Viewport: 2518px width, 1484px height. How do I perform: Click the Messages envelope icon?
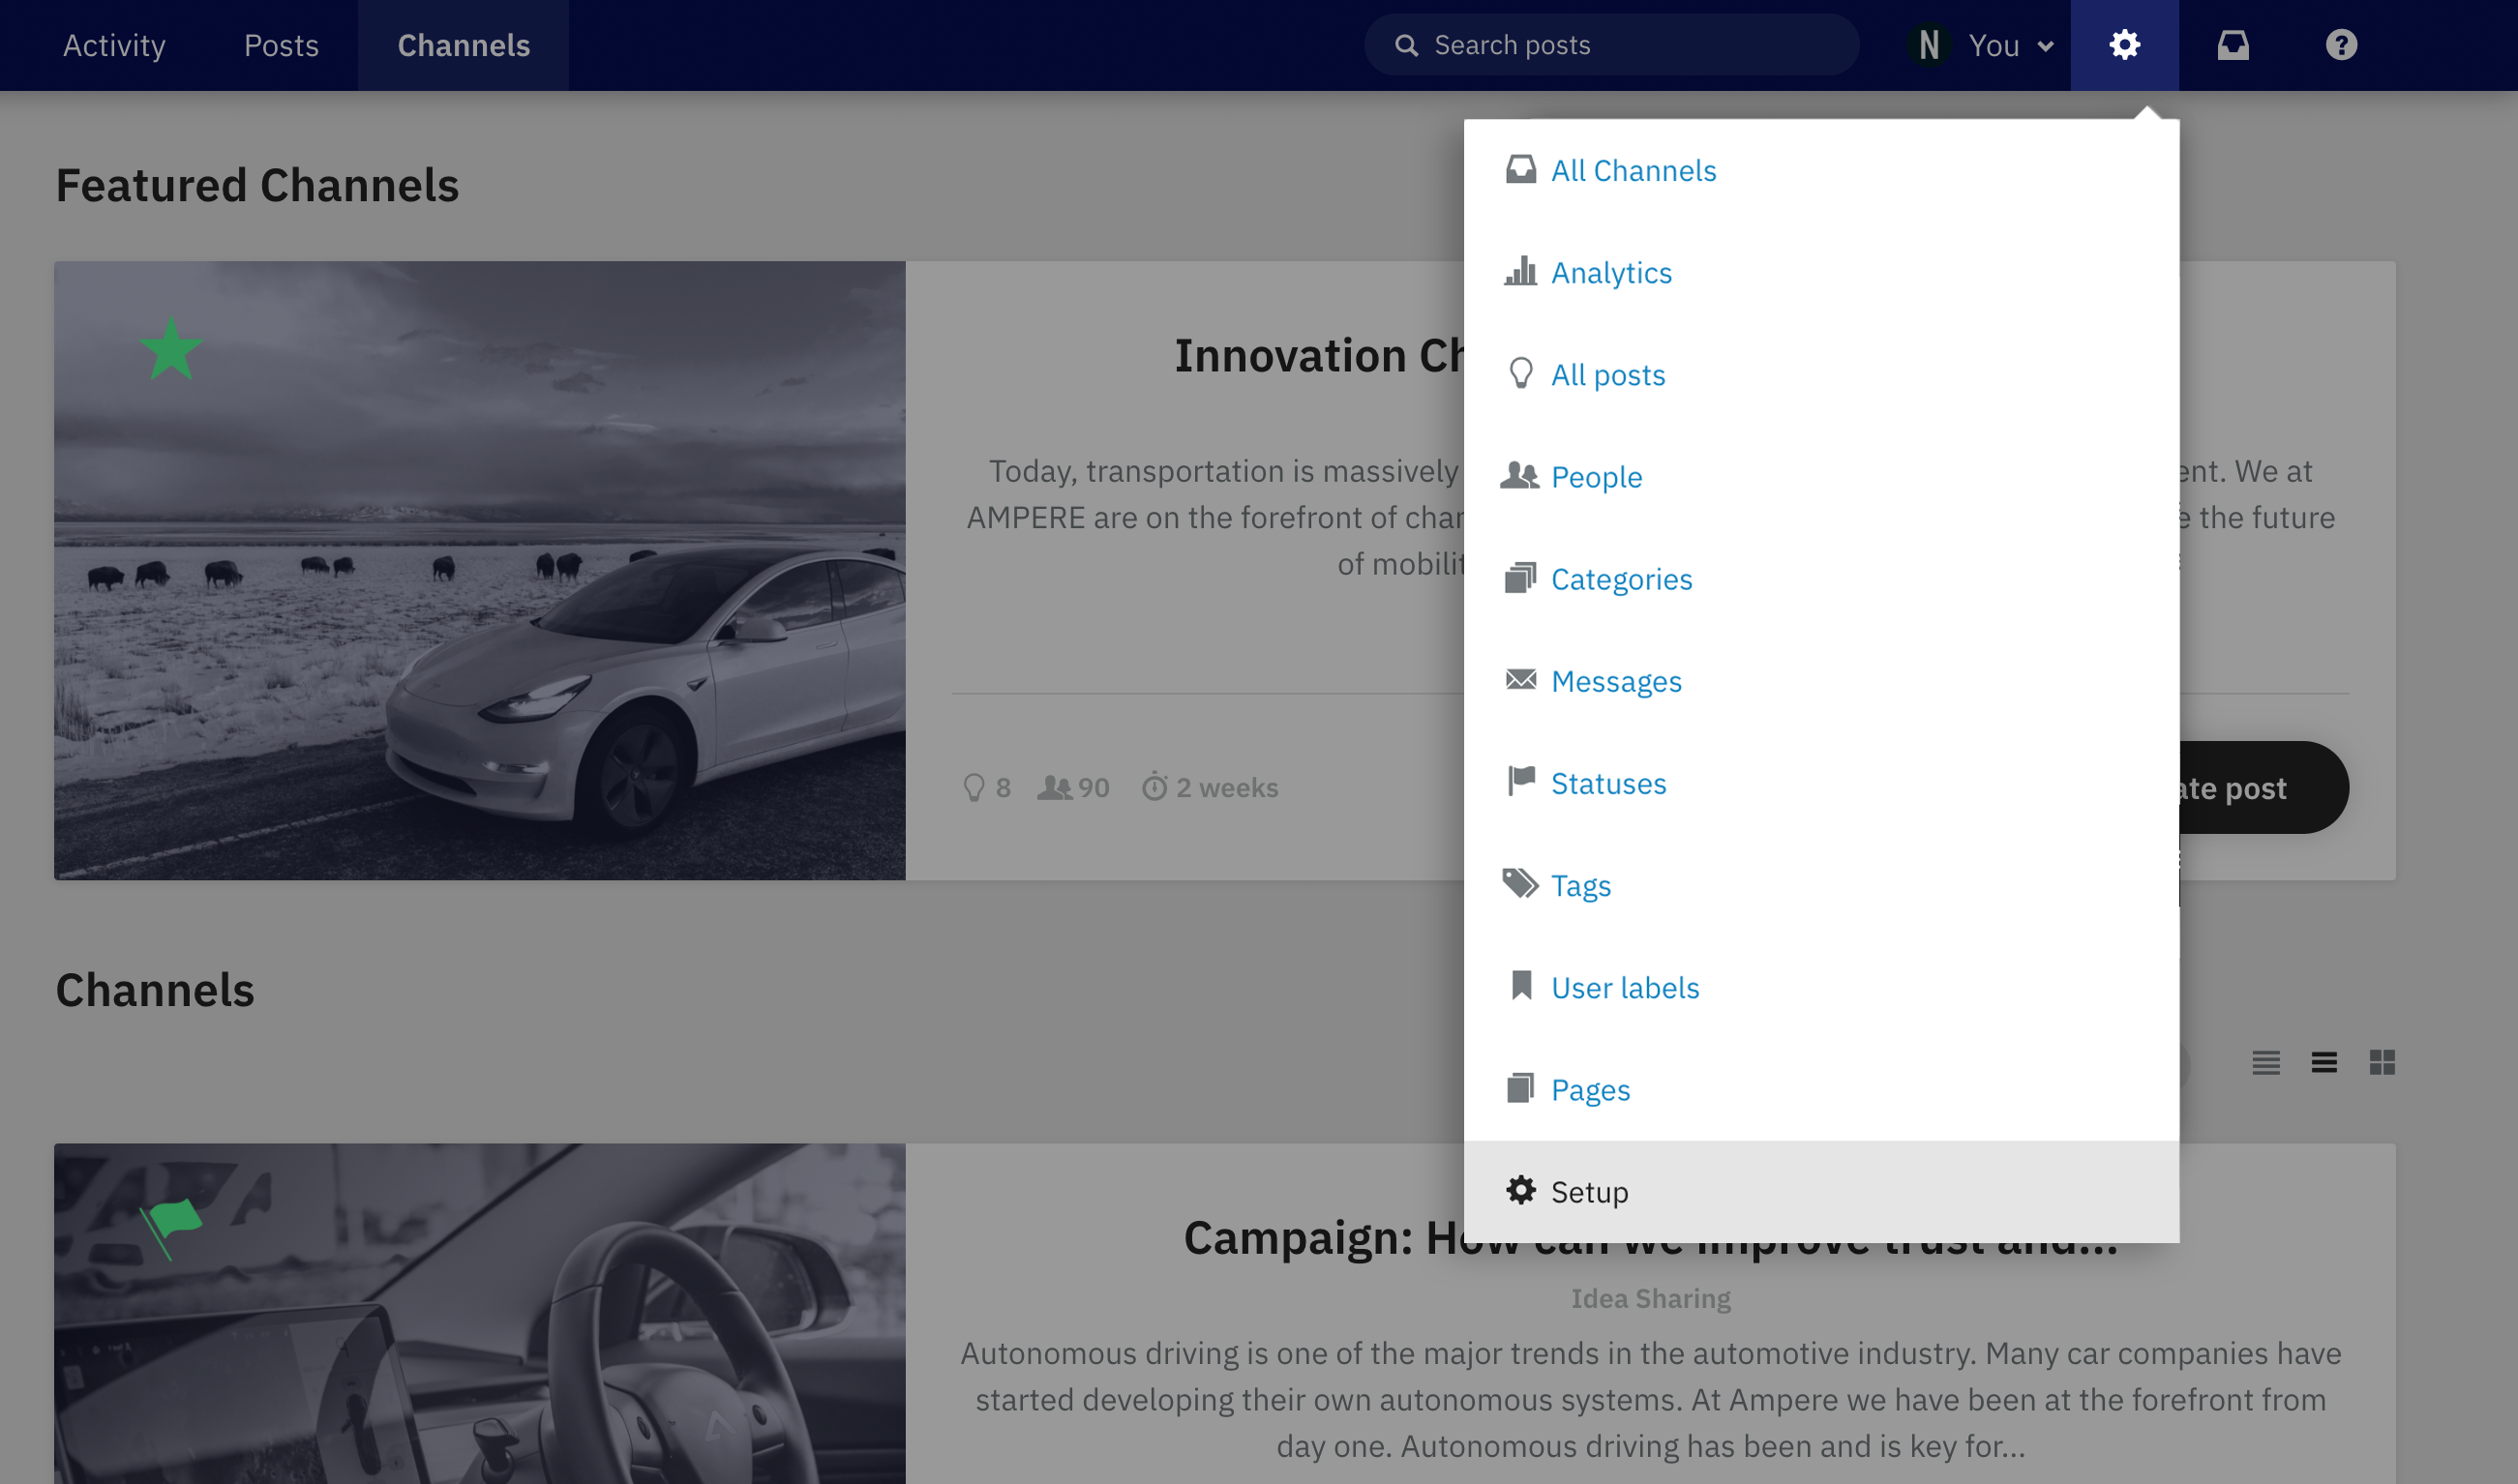pos(1520,680)
